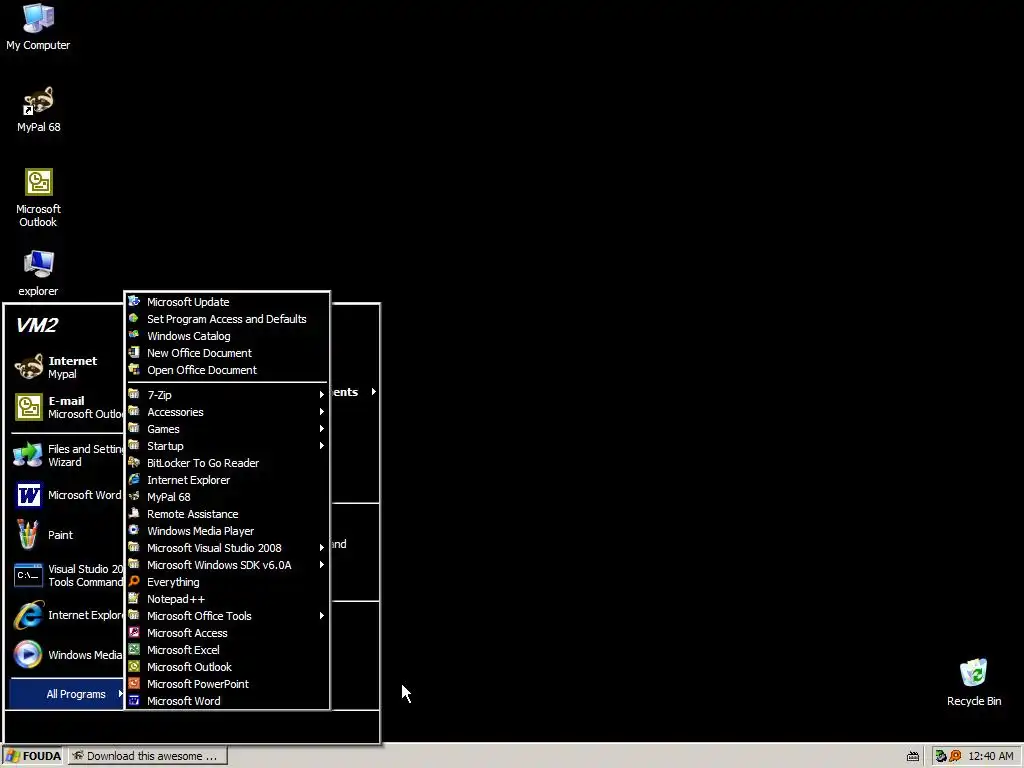This screenshot has height=768, width=1024.
Task: Click the Notepad++ icon
Action: pyautogui.click(x=134, y=598)
